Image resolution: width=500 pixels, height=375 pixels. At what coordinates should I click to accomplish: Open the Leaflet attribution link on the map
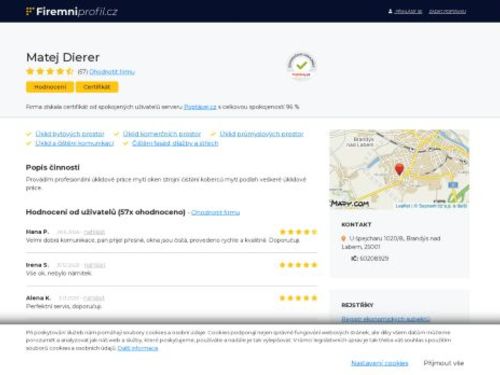click(403, 206)
